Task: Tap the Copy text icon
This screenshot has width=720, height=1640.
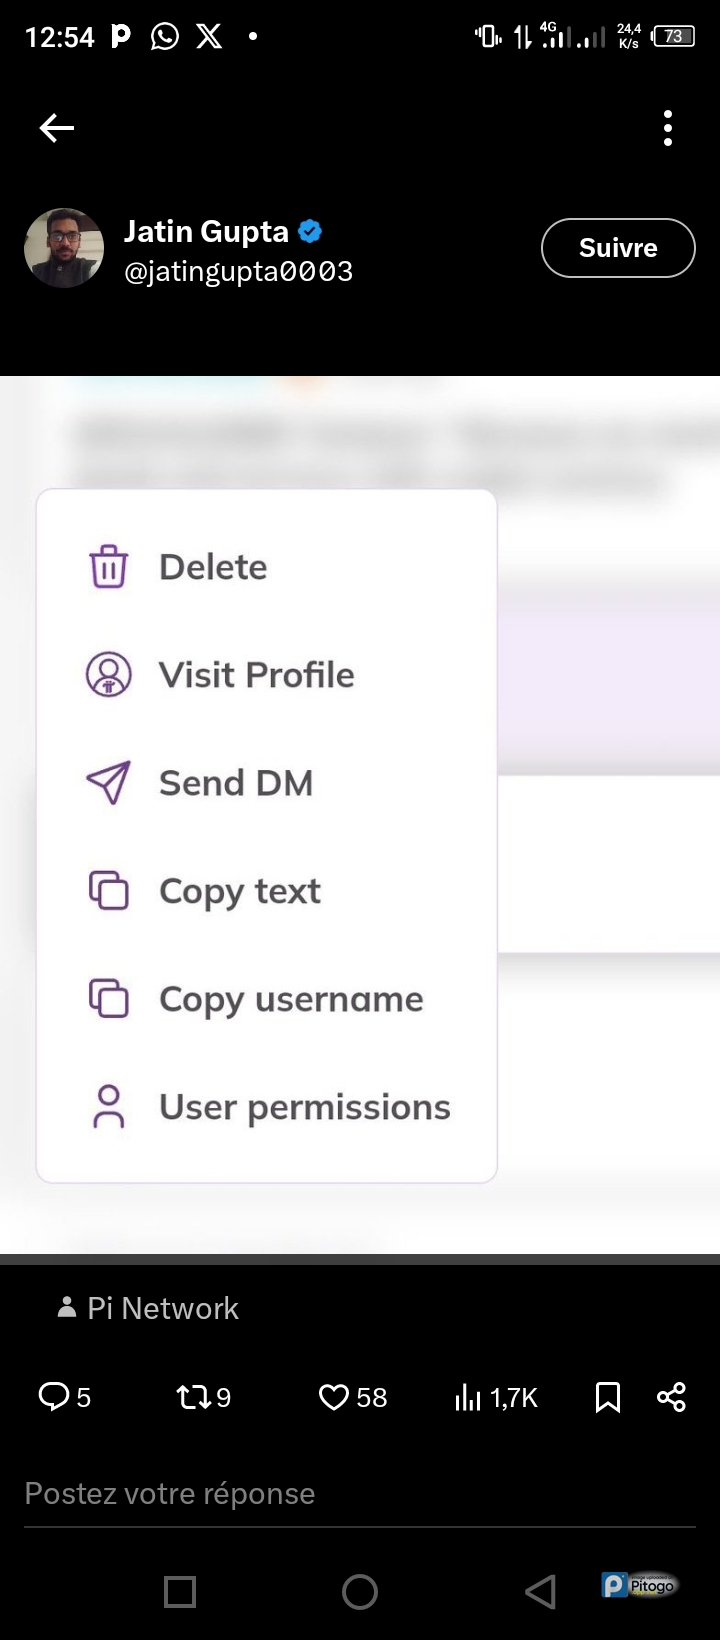Action: 109,891
